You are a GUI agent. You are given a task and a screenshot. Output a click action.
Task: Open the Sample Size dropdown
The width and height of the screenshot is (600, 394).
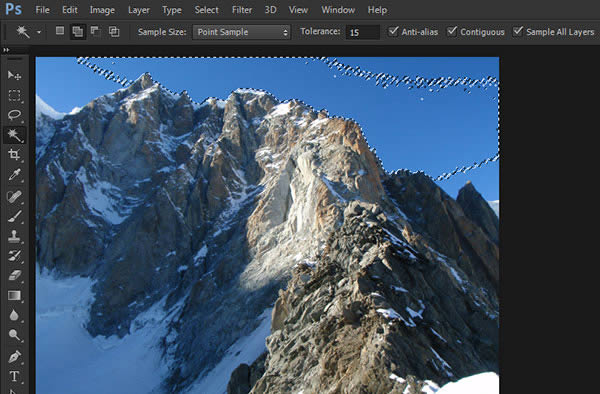point(241,32)
